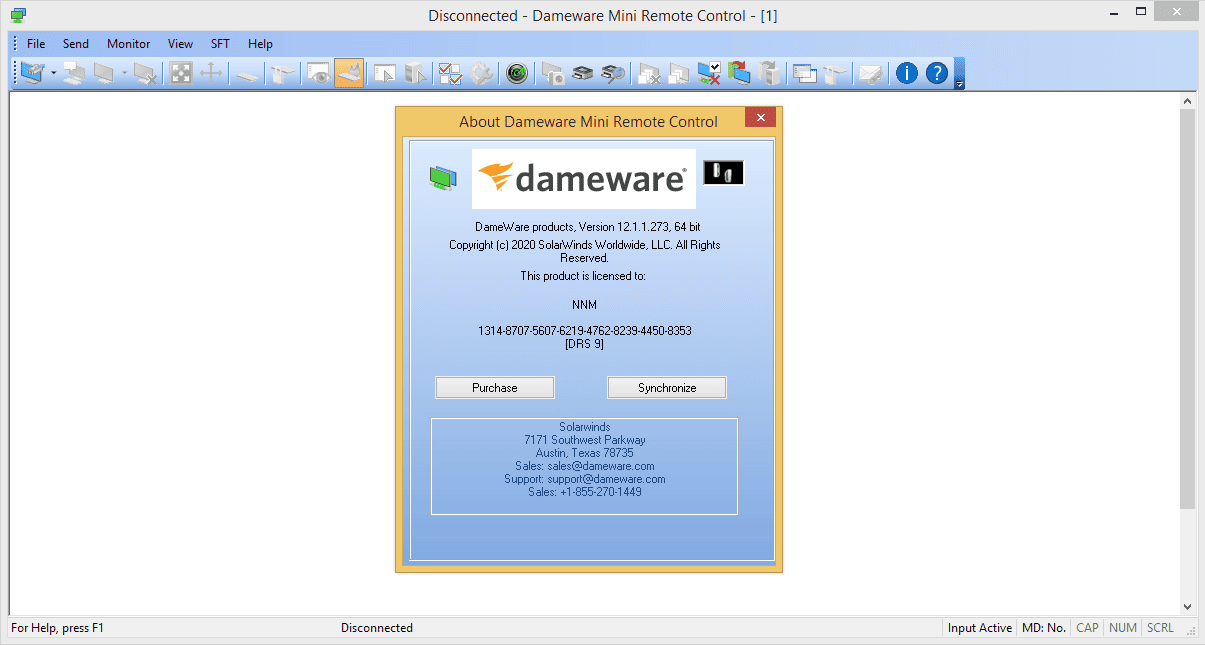The image size is (1205, 645).
Task: Click the dameware logo image
Action: click(584, 179)
